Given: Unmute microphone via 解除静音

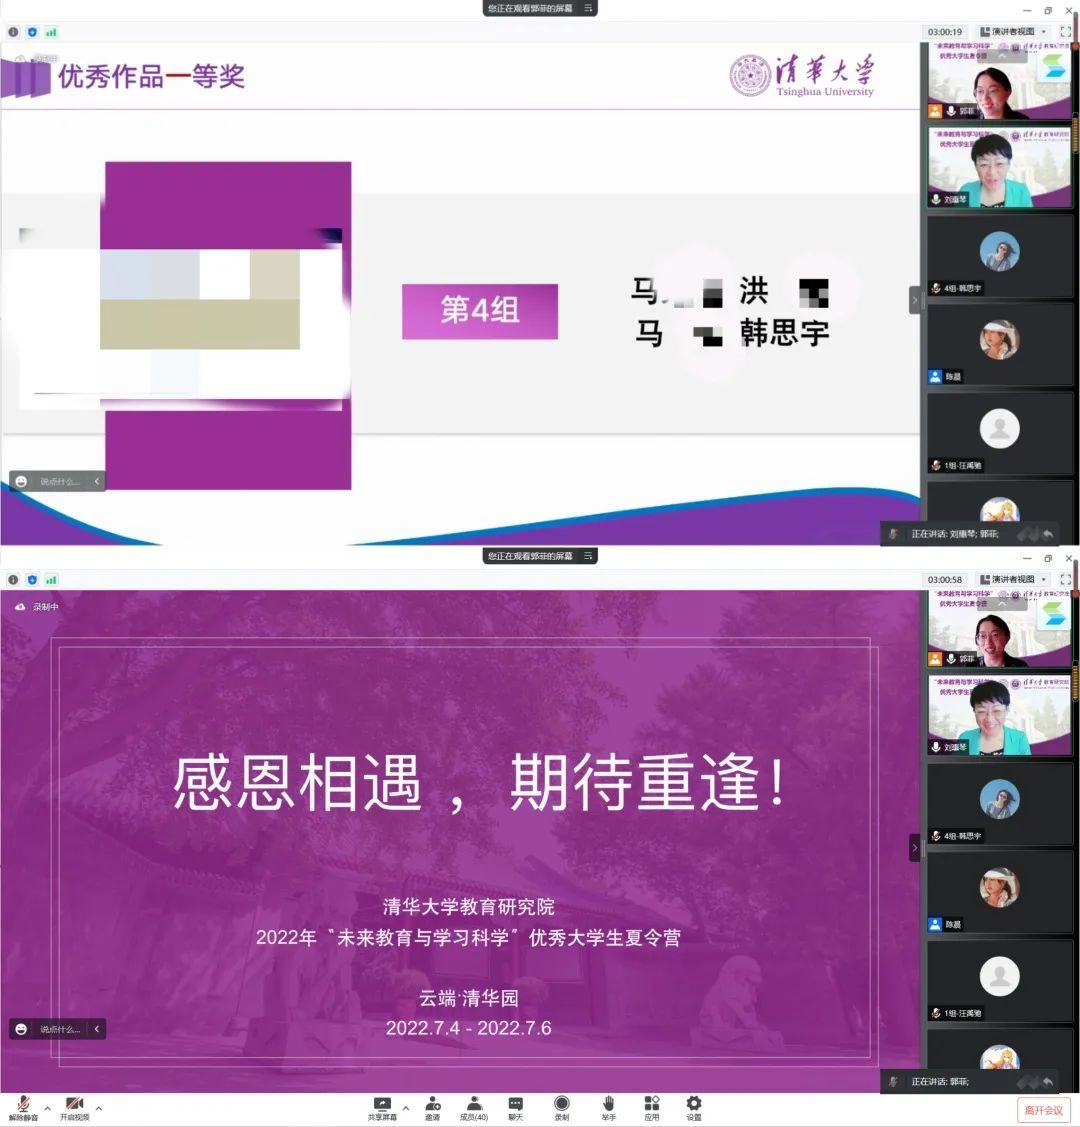Looking at the screenshot, I should 23,1105.
